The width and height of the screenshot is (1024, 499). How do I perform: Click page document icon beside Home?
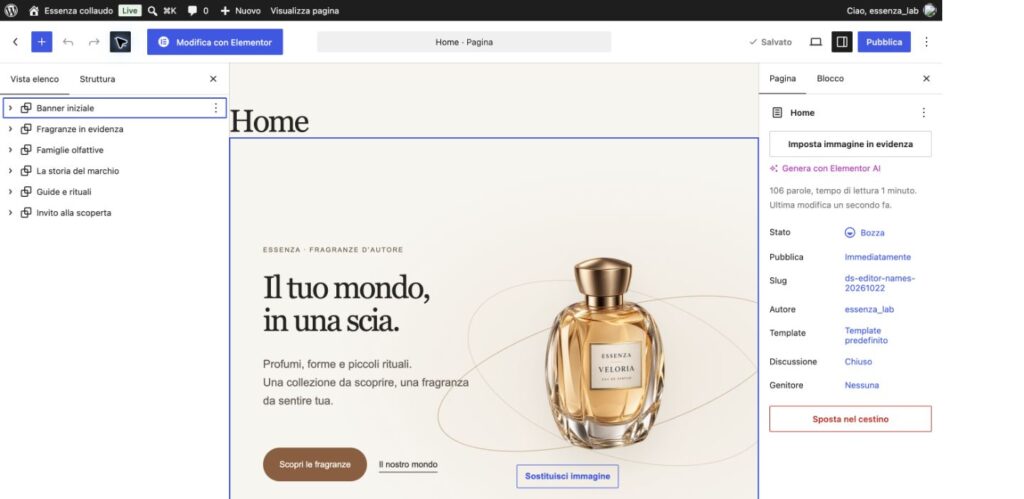pos(776,112)
